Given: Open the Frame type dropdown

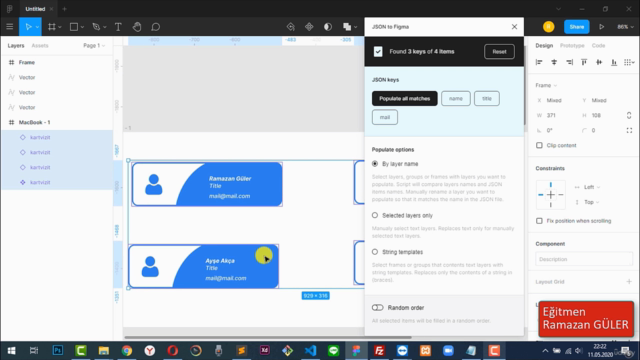Looking at the screenshot, I should (x=546, y=85).
